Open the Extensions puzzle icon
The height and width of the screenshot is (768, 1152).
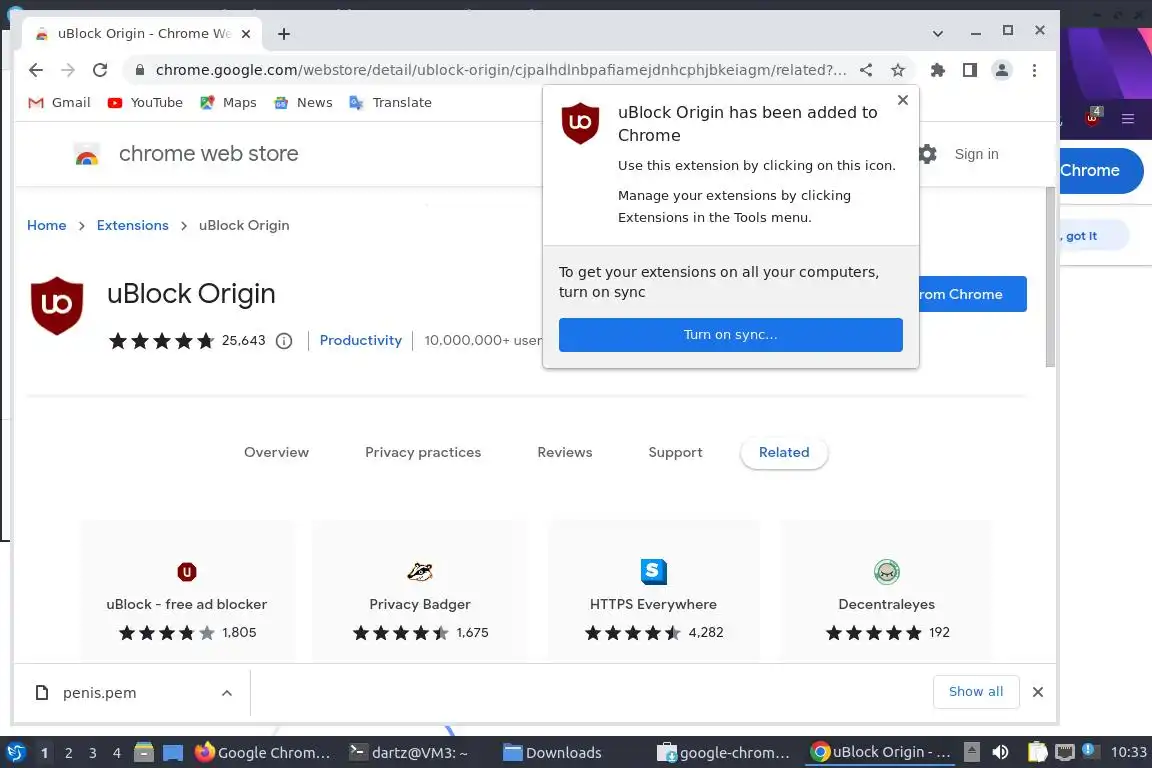(937, 70)
